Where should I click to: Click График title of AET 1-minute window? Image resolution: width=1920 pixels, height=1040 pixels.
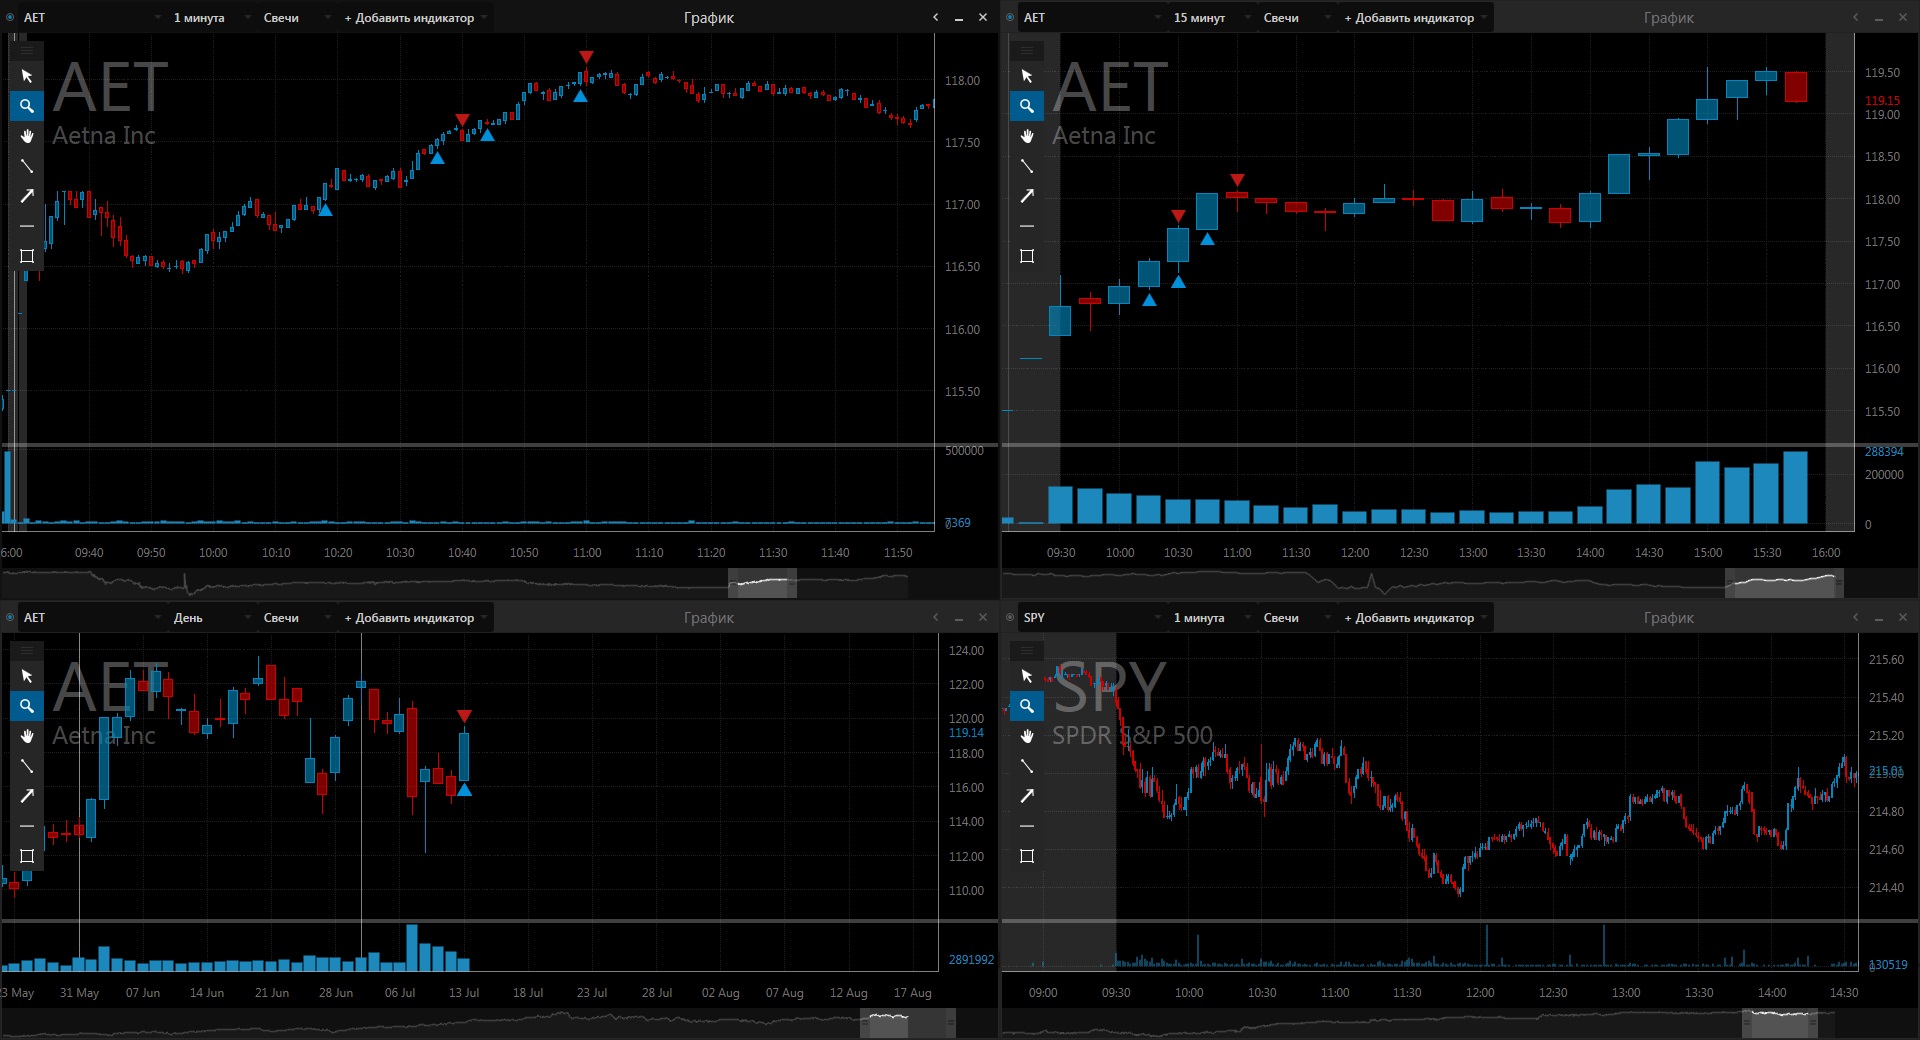[709, 18]
